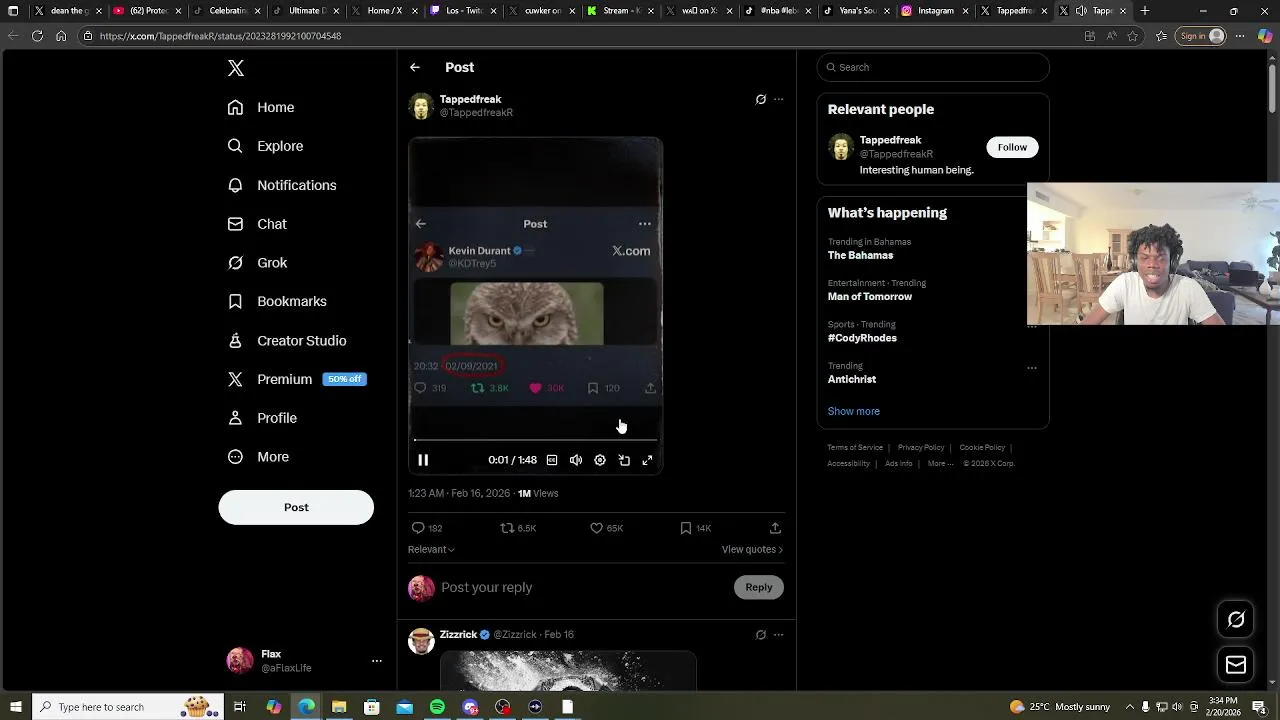Reload the browser page
The height and width of the screenshot is (720, 1280).
click(x=37, y=36)
